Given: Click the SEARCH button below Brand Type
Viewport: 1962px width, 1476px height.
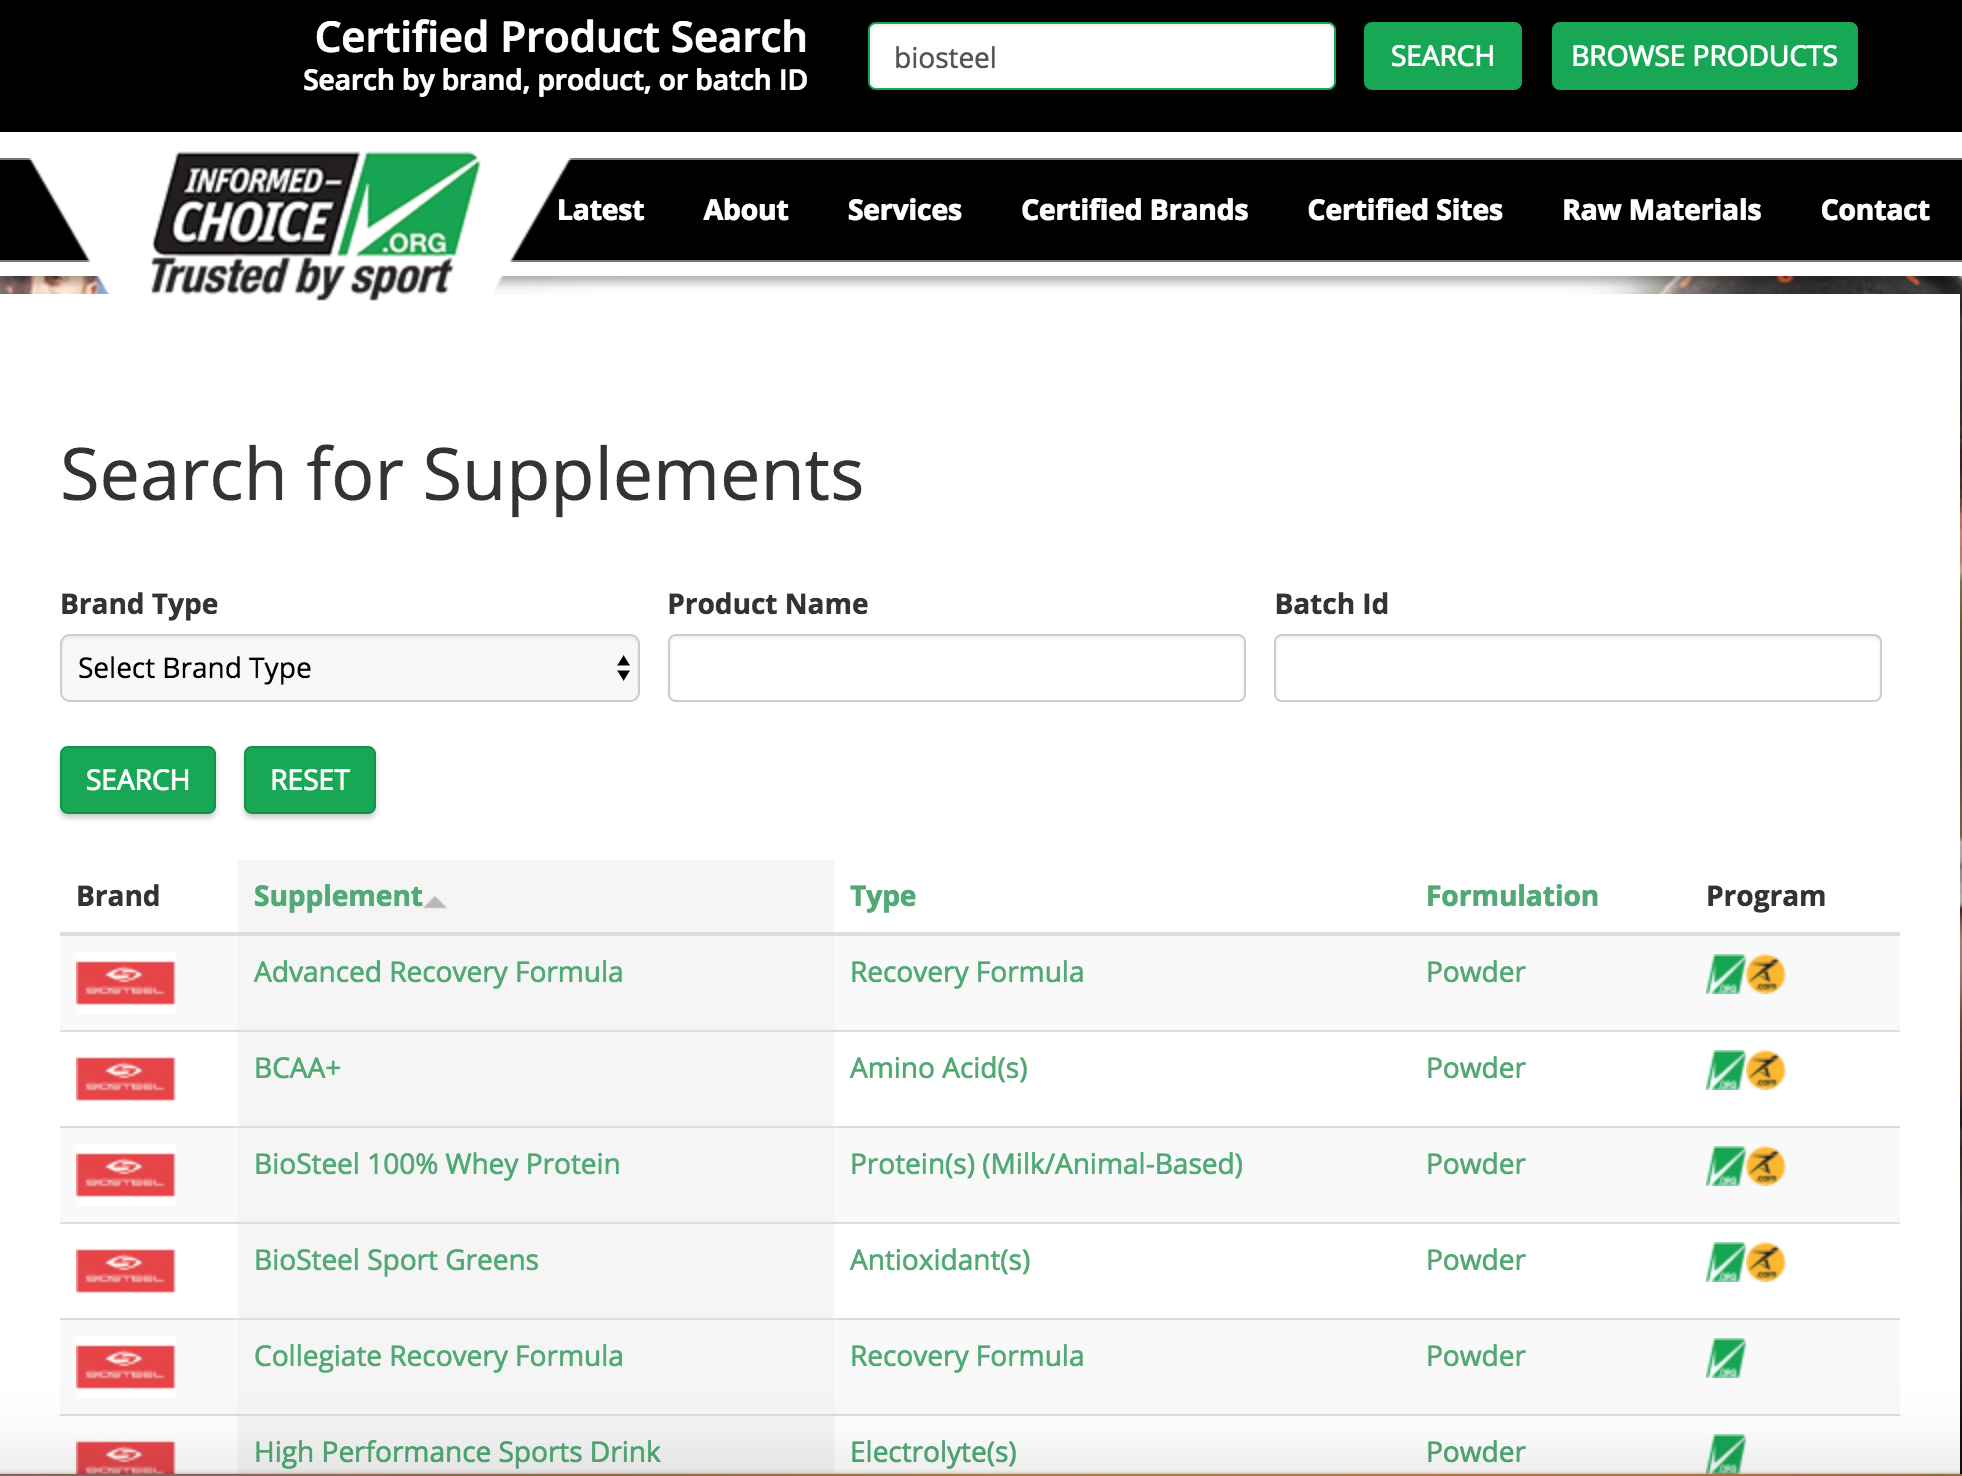Looking at the screenshot, I should pyautogui.click(x=138, y=780).
